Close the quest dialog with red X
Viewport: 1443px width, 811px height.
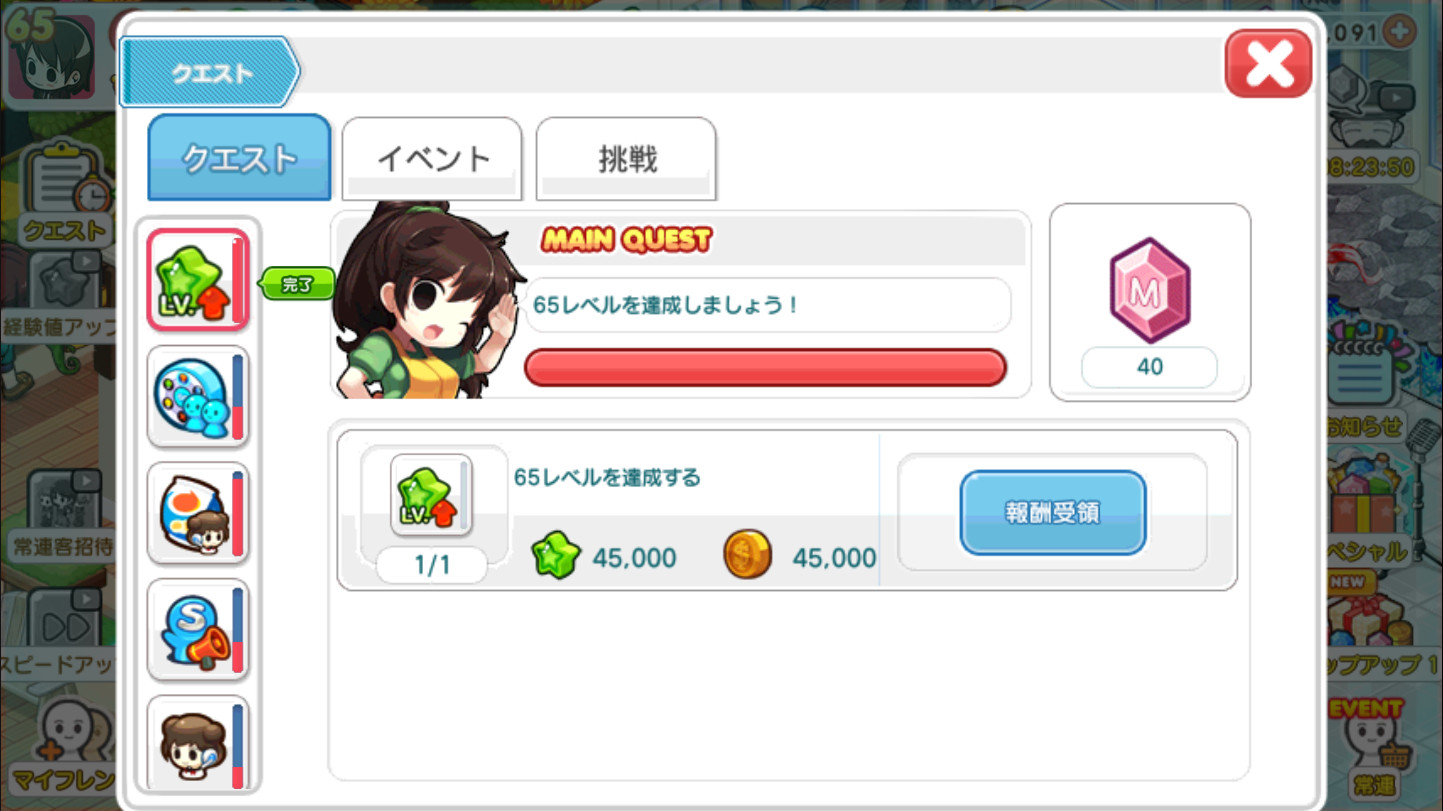click(1268, 64)
